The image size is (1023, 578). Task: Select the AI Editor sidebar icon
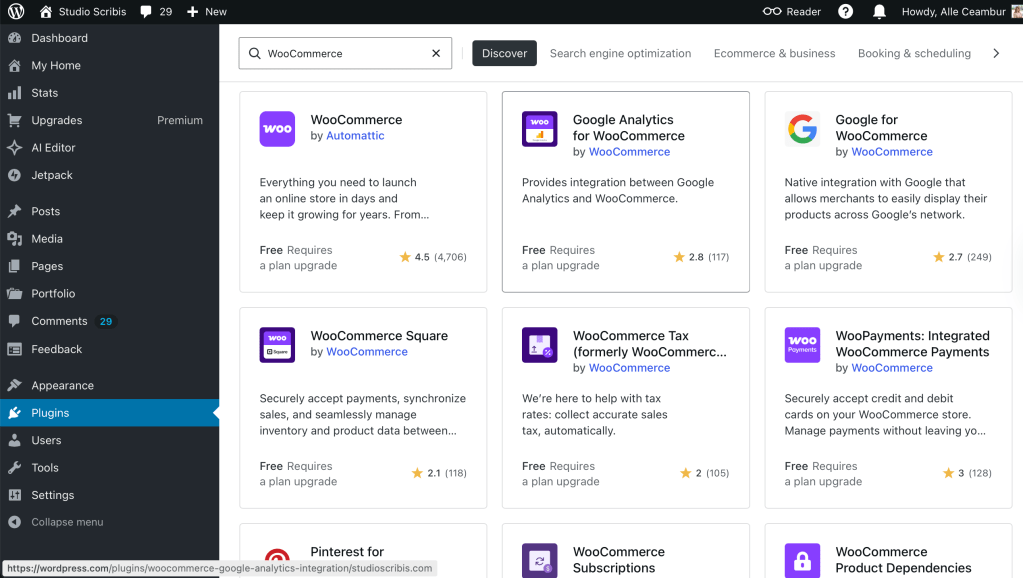pyautogui.click(x=16, y=147)
